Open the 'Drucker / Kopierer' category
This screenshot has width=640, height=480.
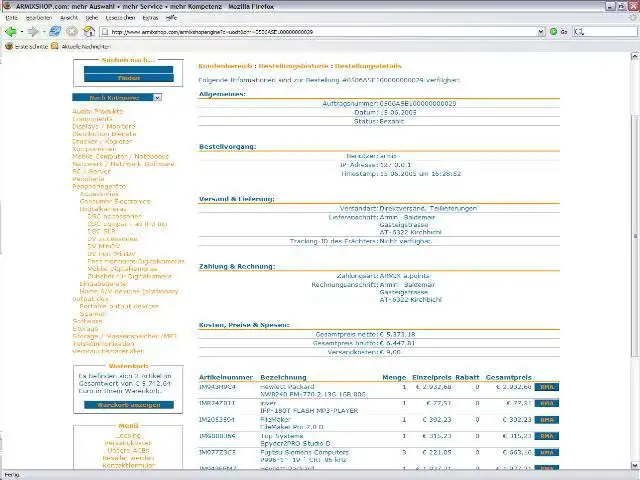tap(102, 141)
